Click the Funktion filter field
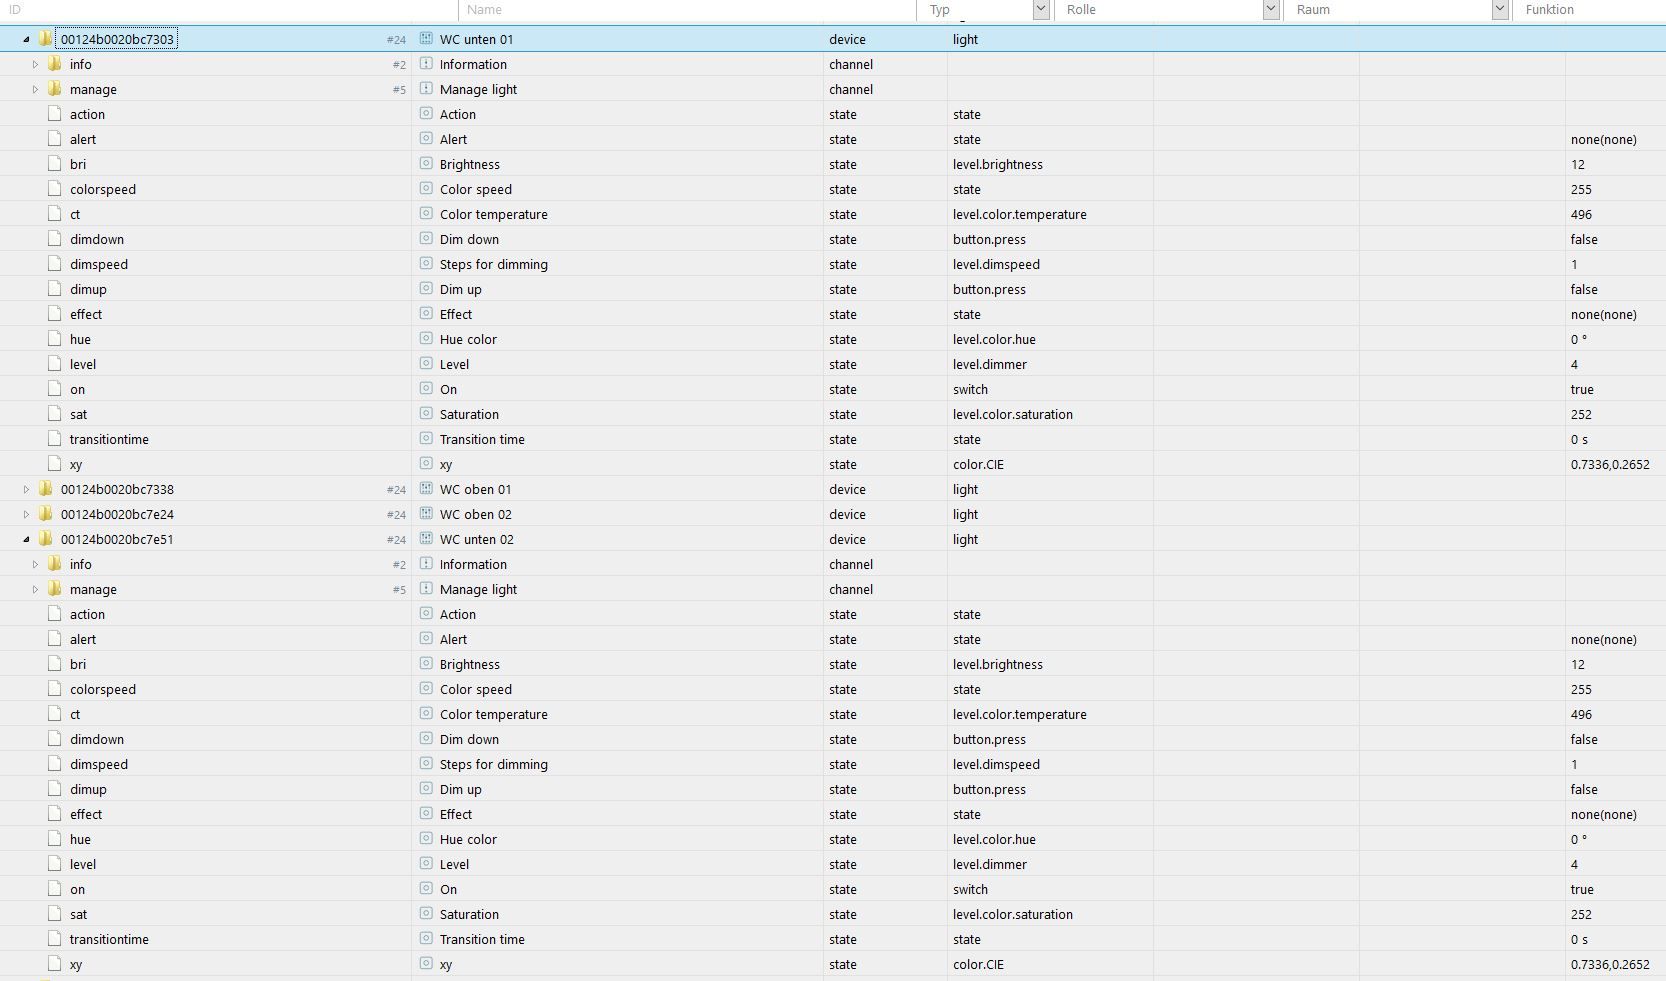Screen dimensions: 1666x981 click(1591, 9)
